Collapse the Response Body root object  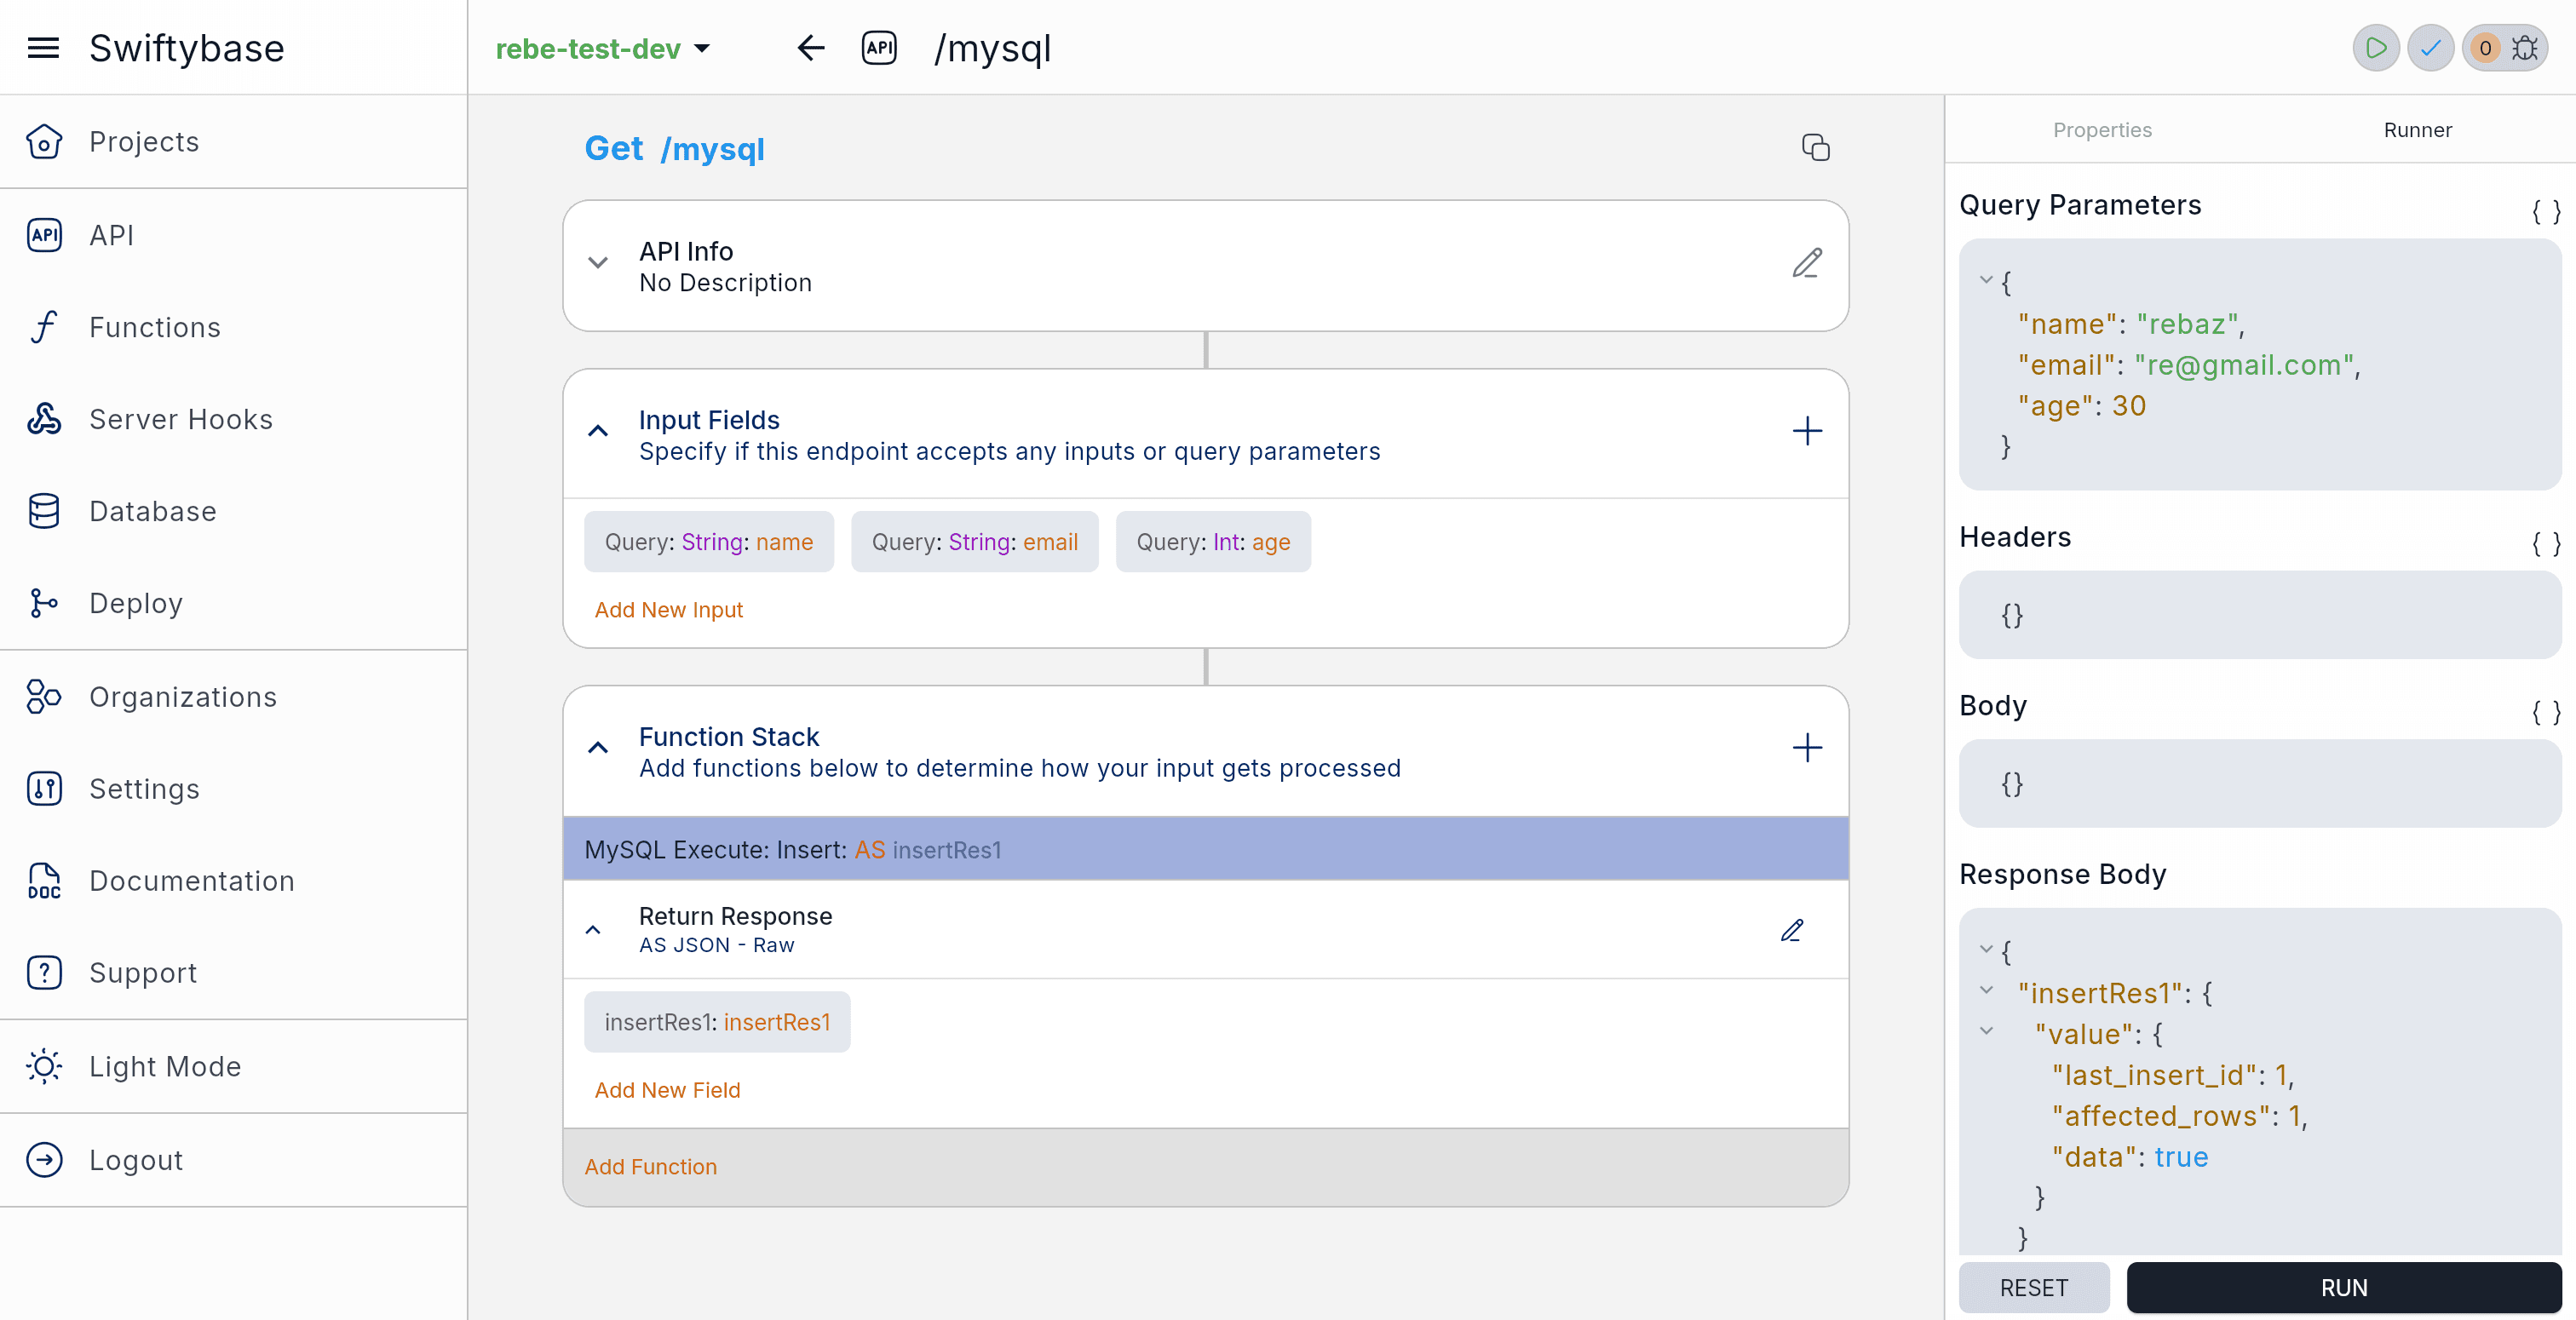[1986, 949]
